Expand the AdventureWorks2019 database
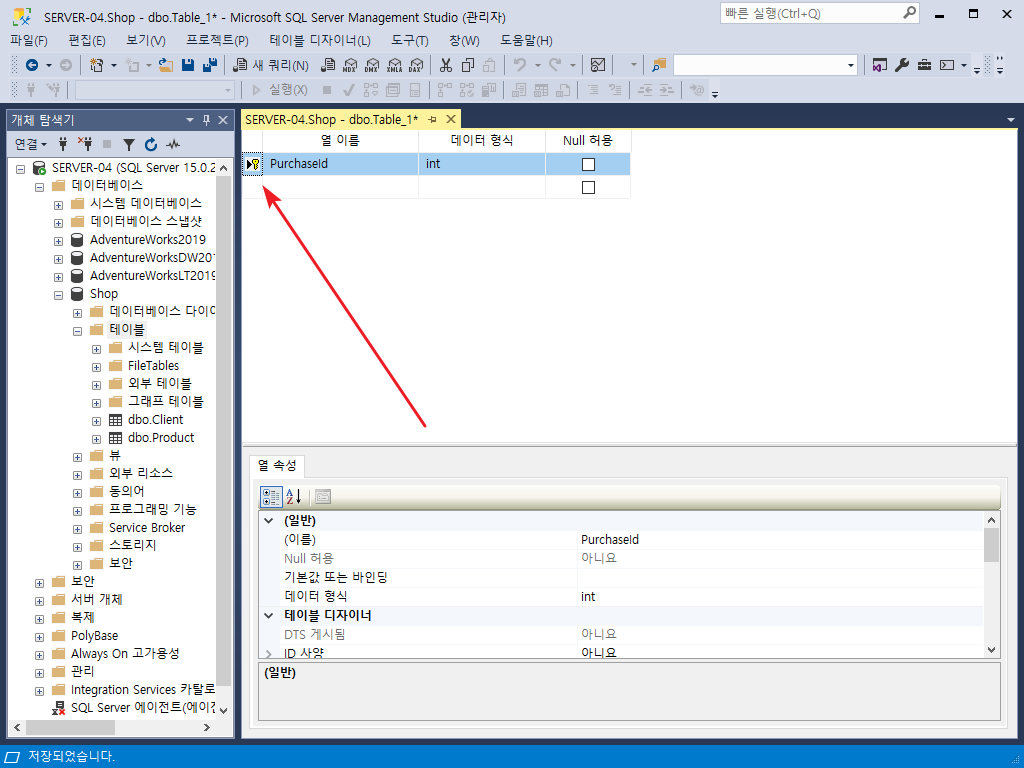Screen dimensions: 1024x768 point(58,240)
